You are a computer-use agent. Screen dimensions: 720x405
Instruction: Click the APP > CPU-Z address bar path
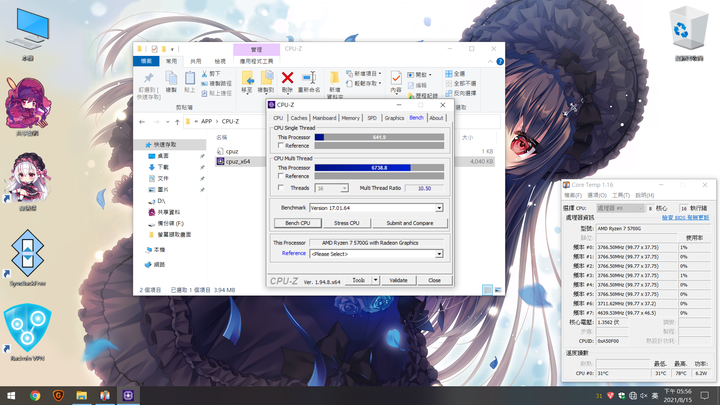pyautogui.click(x=220, y=122)
